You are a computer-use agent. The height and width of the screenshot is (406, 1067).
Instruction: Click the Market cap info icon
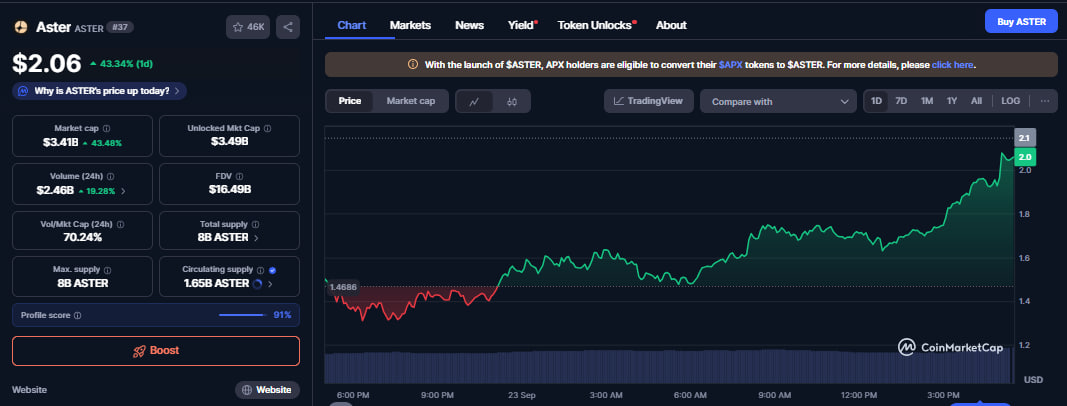pos(107,128)
